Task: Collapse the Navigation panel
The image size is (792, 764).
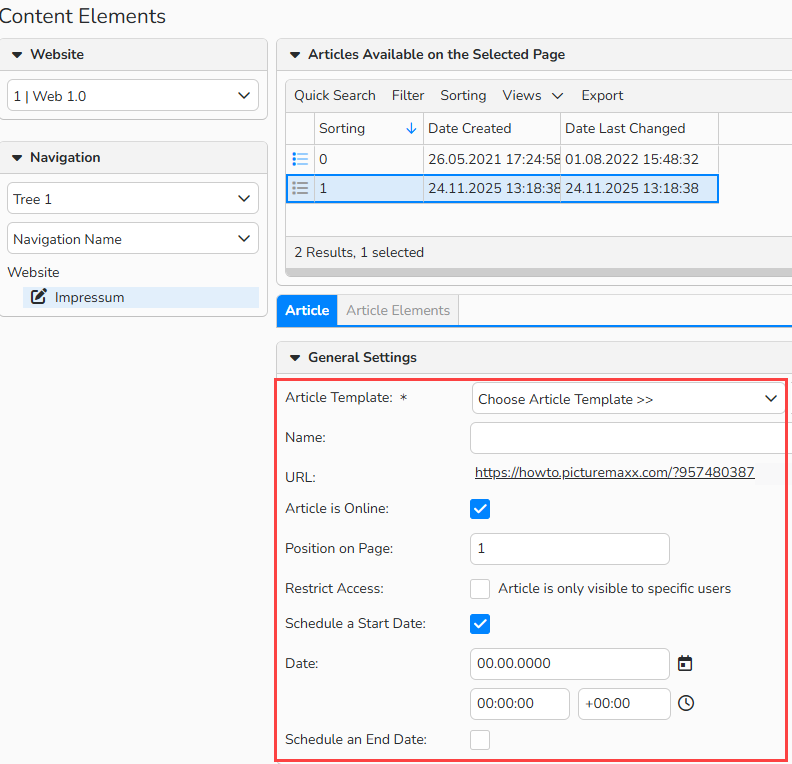Action: click(17, 158)
